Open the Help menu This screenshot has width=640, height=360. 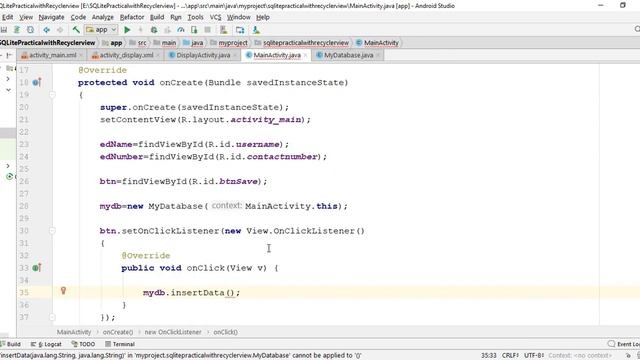coord(263,17)
